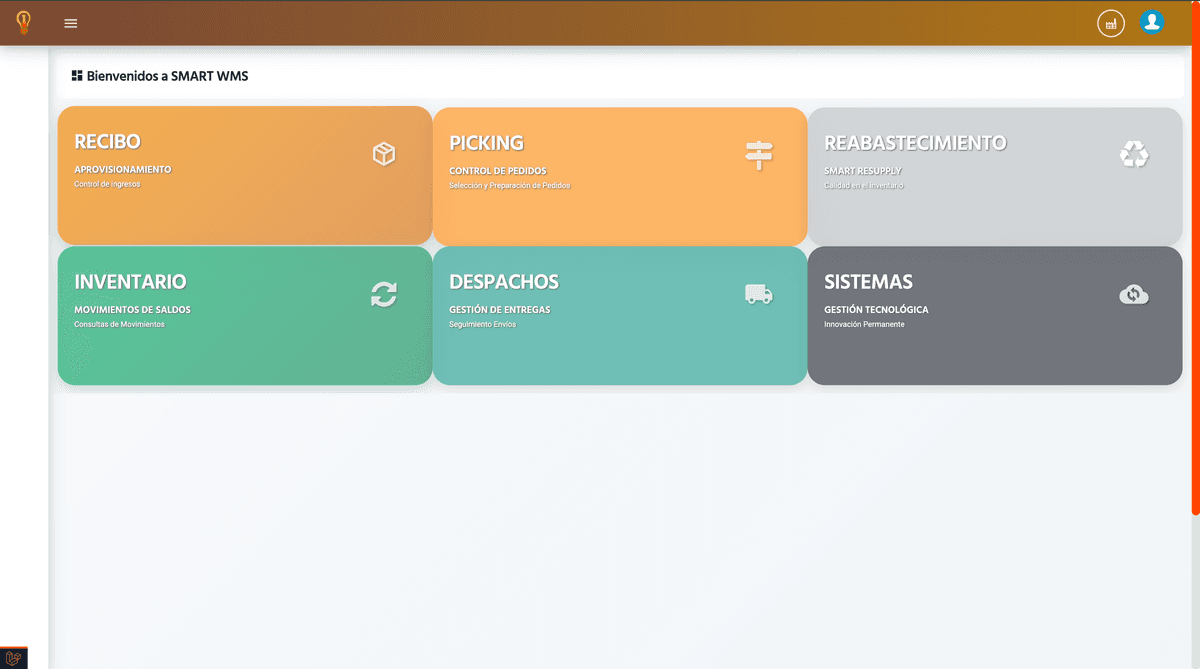Click the box icon on the Recibo card

pos(384,154)
